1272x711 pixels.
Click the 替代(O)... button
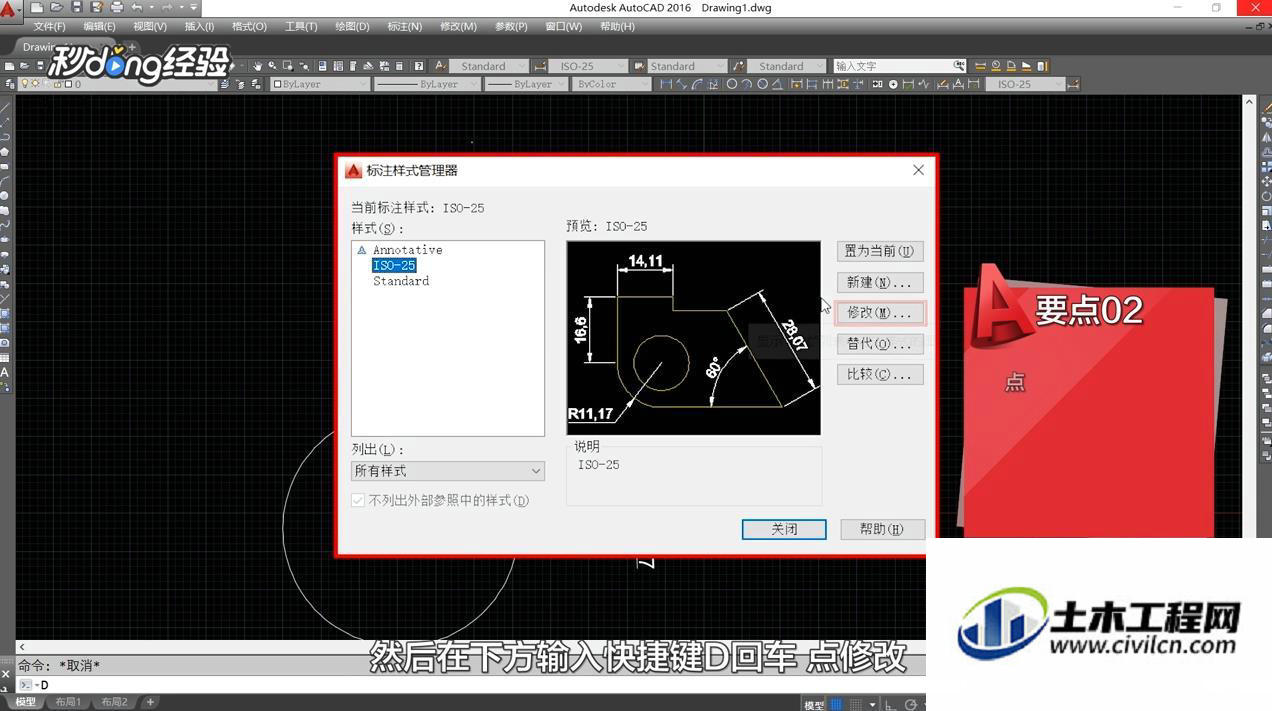[879, 344]
